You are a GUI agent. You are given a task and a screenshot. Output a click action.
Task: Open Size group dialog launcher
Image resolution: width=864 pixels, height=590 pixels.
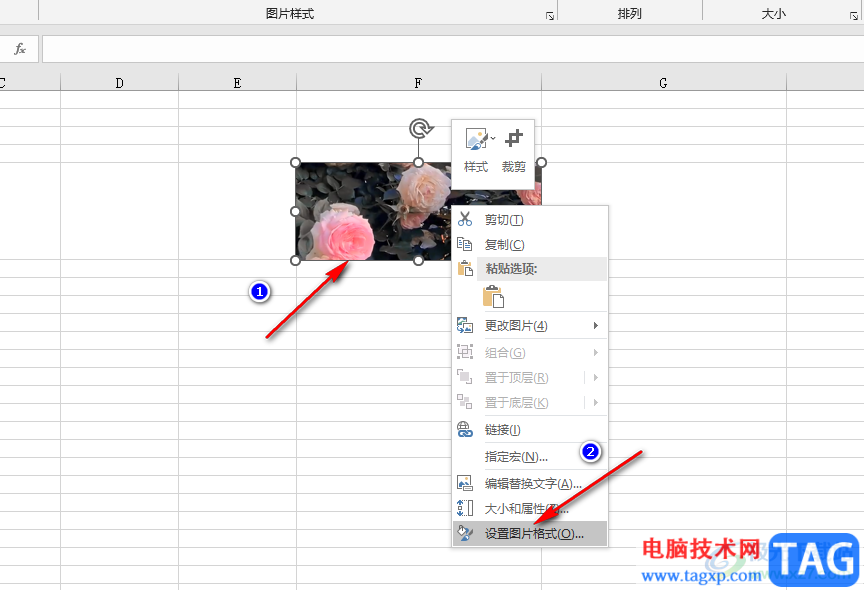coord(854,16)
